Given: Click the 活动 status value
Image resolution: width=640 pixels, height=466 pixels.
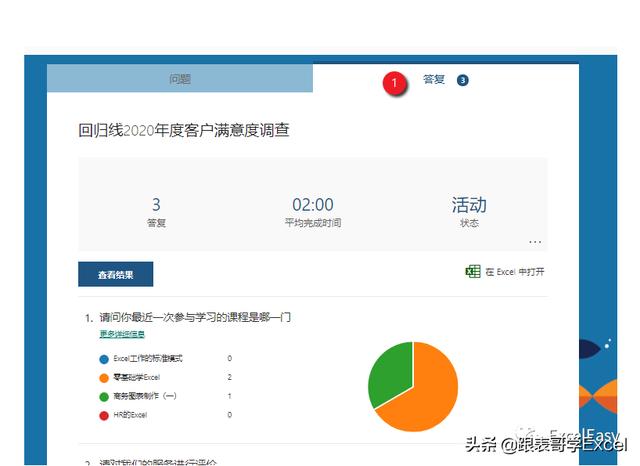Looking at the screenshot, I should (468, 205).
